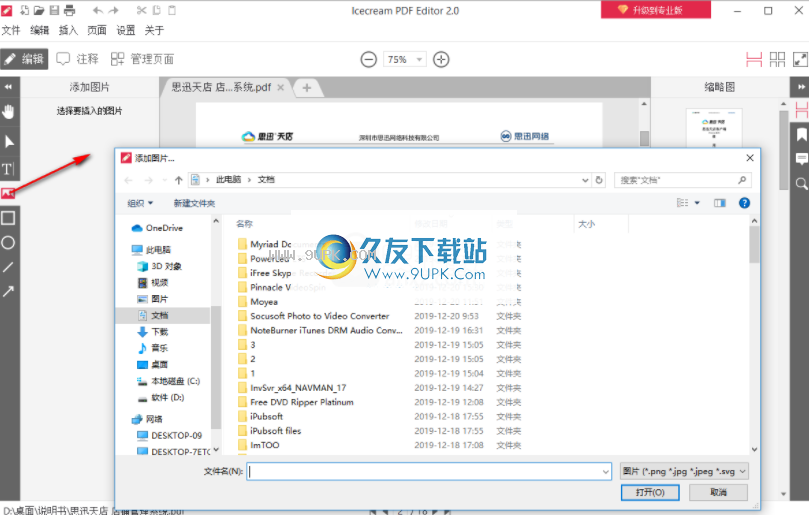This screenshot has width=809, height=515.
Task: Click the print icon
Action: tap(70, 10)
